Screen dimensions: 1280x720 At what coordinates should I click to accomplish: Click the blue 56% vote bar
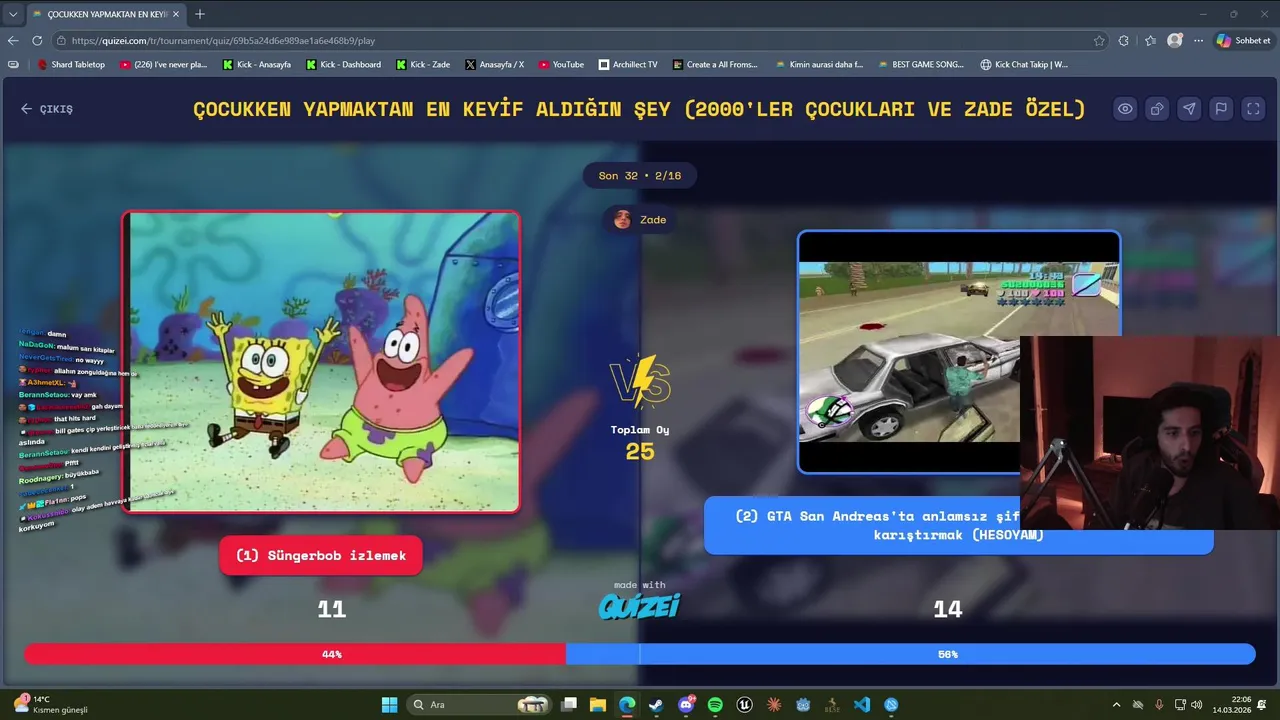point(911,654)
